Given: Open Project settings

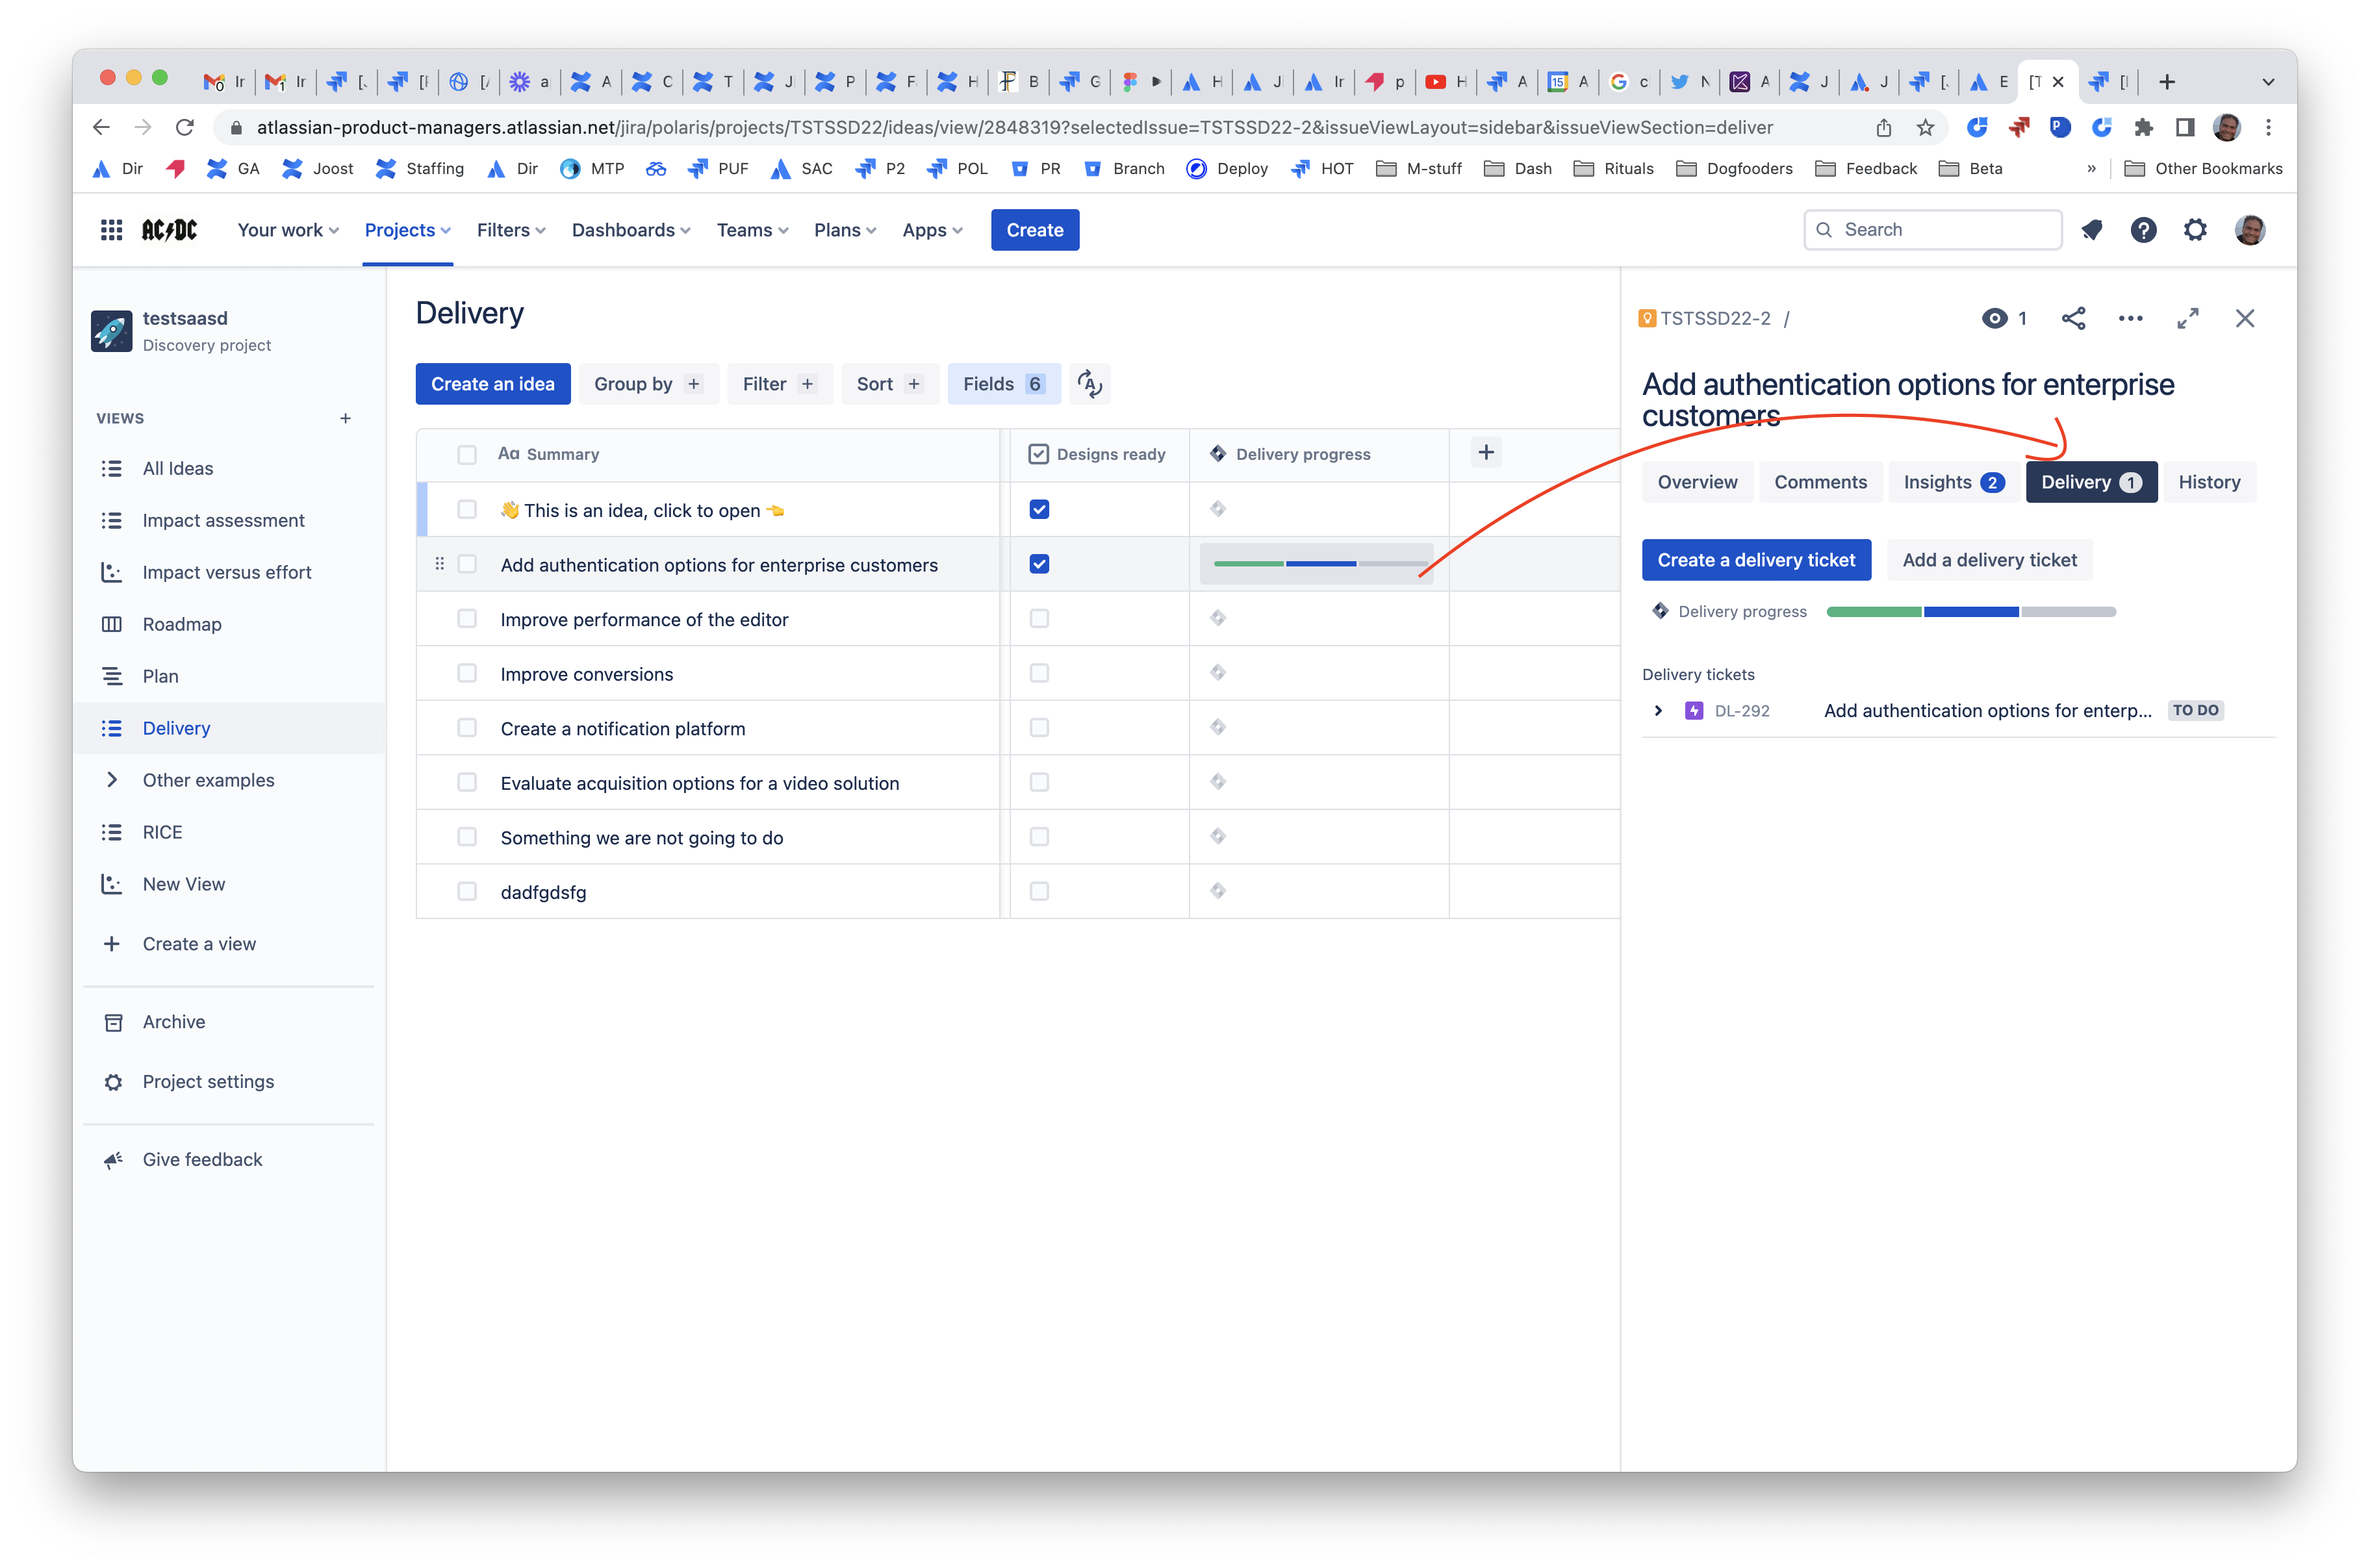Looking at the screenshot, I should [208, 1081].
